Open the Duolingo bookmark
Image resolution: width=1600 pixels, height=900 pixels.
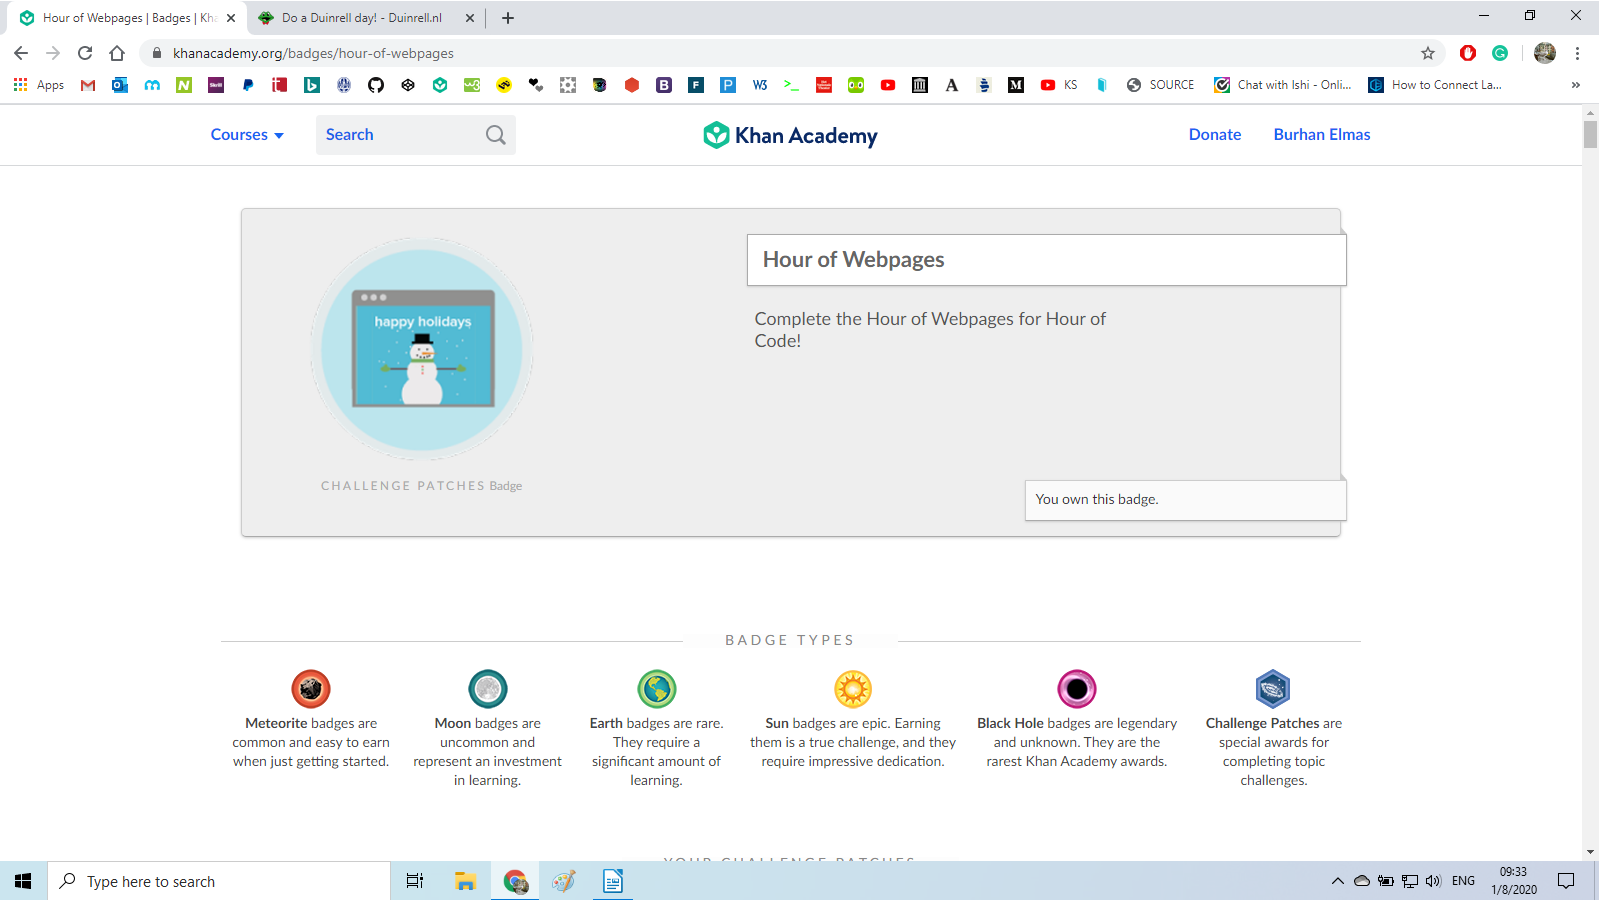[x=856, y=85]
